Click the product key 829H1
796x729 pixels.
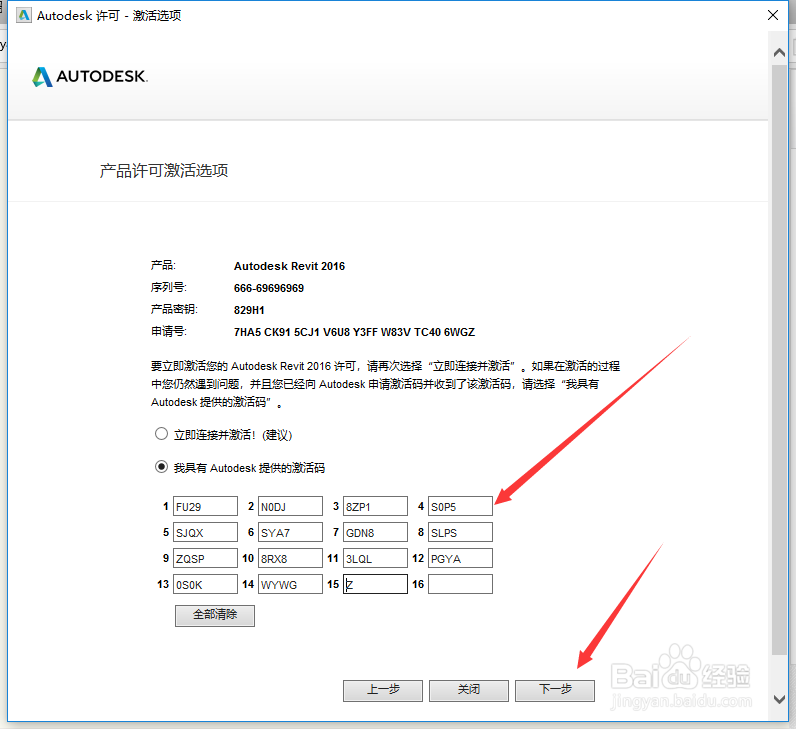click(x=249, y=310)
